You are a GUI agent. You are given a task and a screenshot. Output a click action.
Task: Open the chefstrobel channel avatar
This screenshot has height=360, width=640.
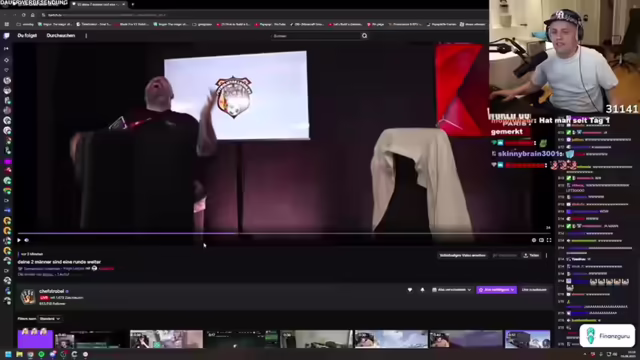pyautogui.click(x=28, y=297)
